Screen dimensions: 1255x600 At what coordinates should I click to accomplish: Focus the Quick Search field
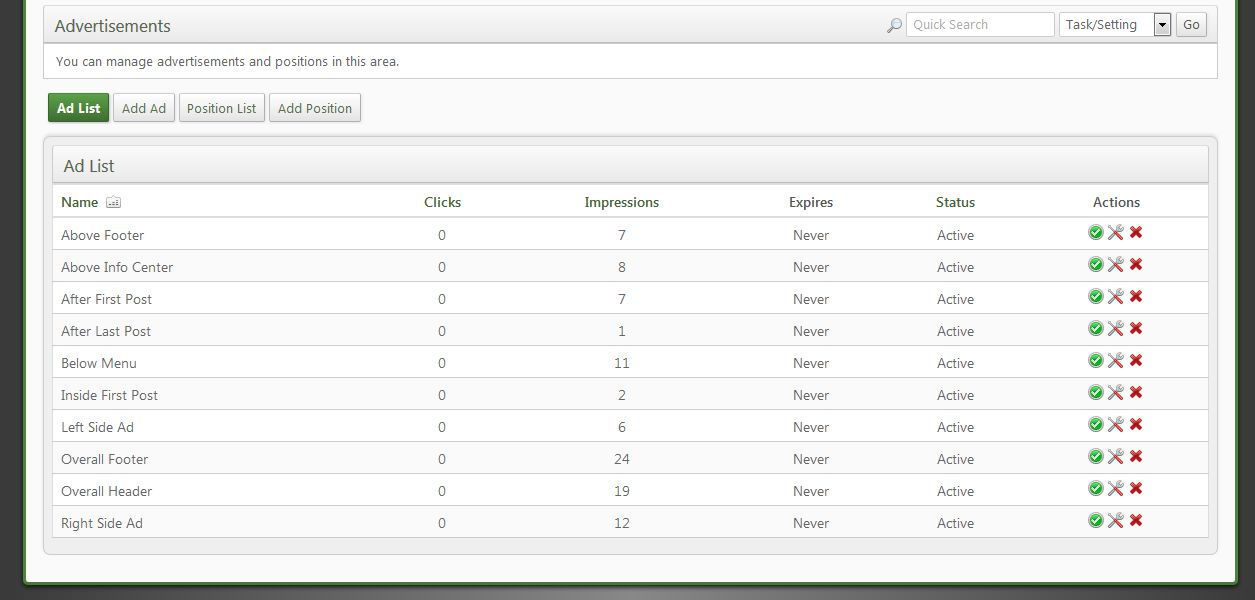click(980, 25)
